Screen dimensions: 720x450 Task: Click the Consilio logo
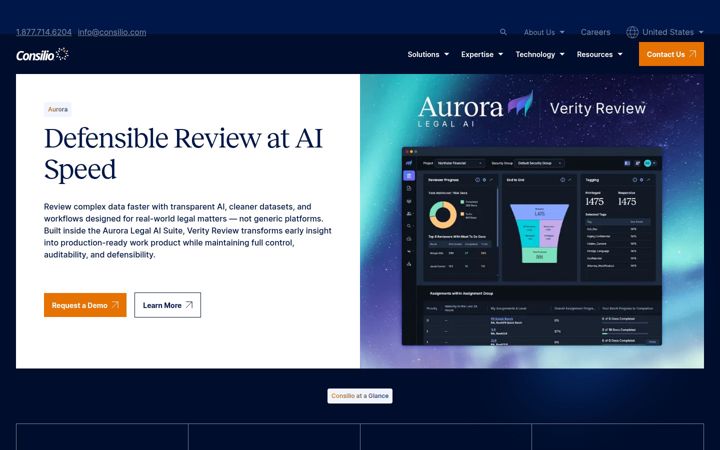(x=42, y=55)
